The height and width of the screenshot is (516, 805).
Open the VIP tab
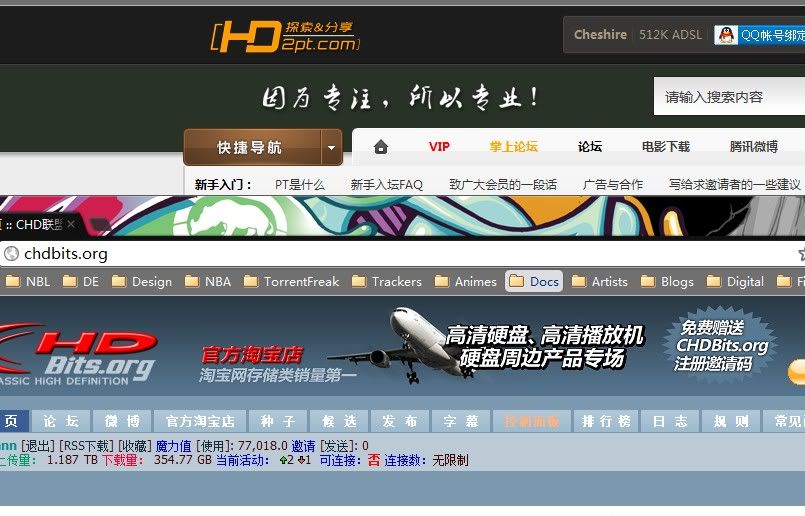439,147
